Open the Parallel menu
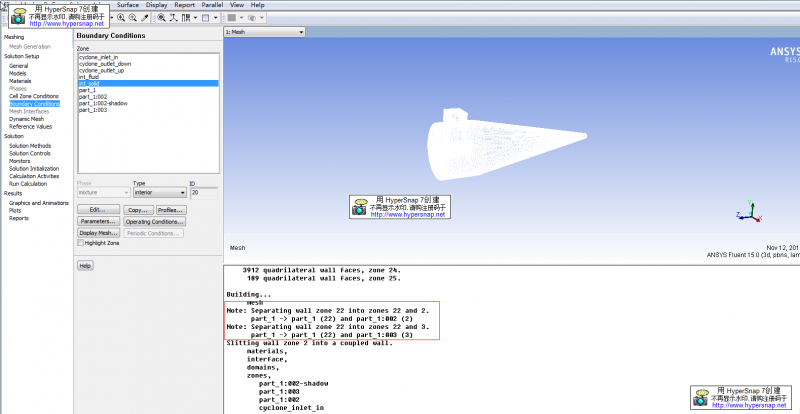This screenshot has width=800, height=414. (x=212, y=5)
